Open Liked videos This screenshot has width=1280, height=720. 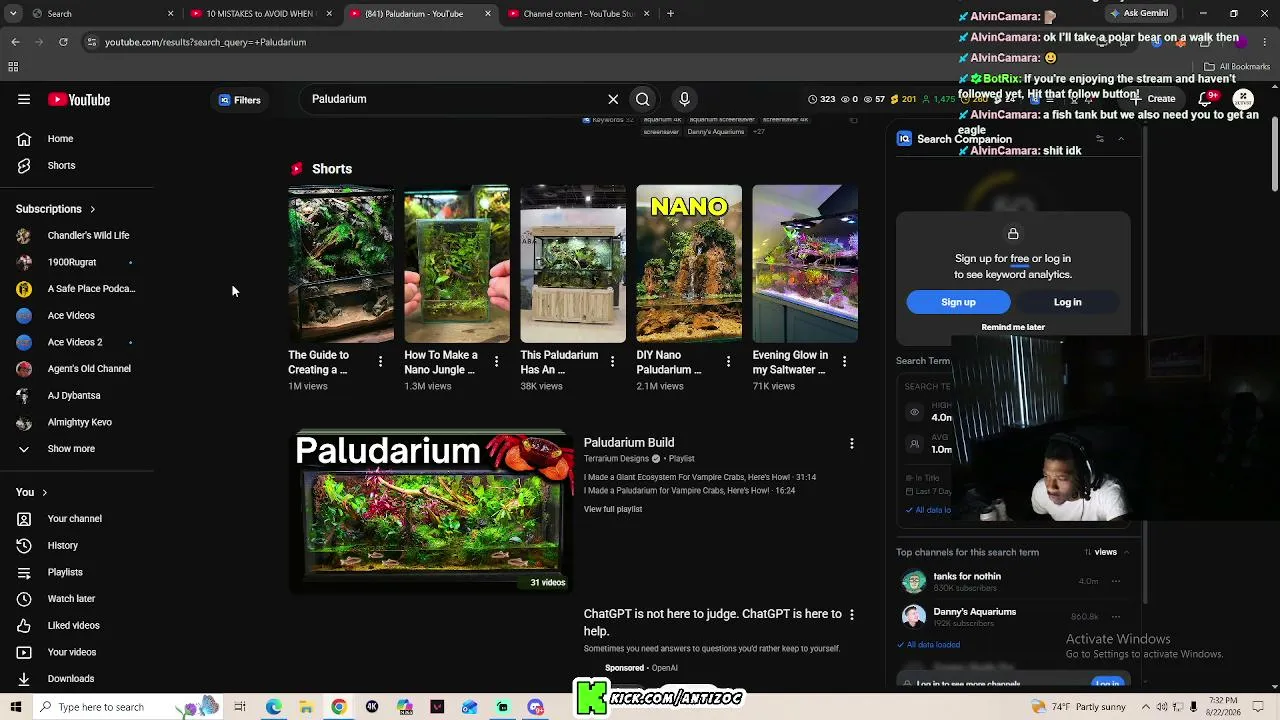click(77, 625)
